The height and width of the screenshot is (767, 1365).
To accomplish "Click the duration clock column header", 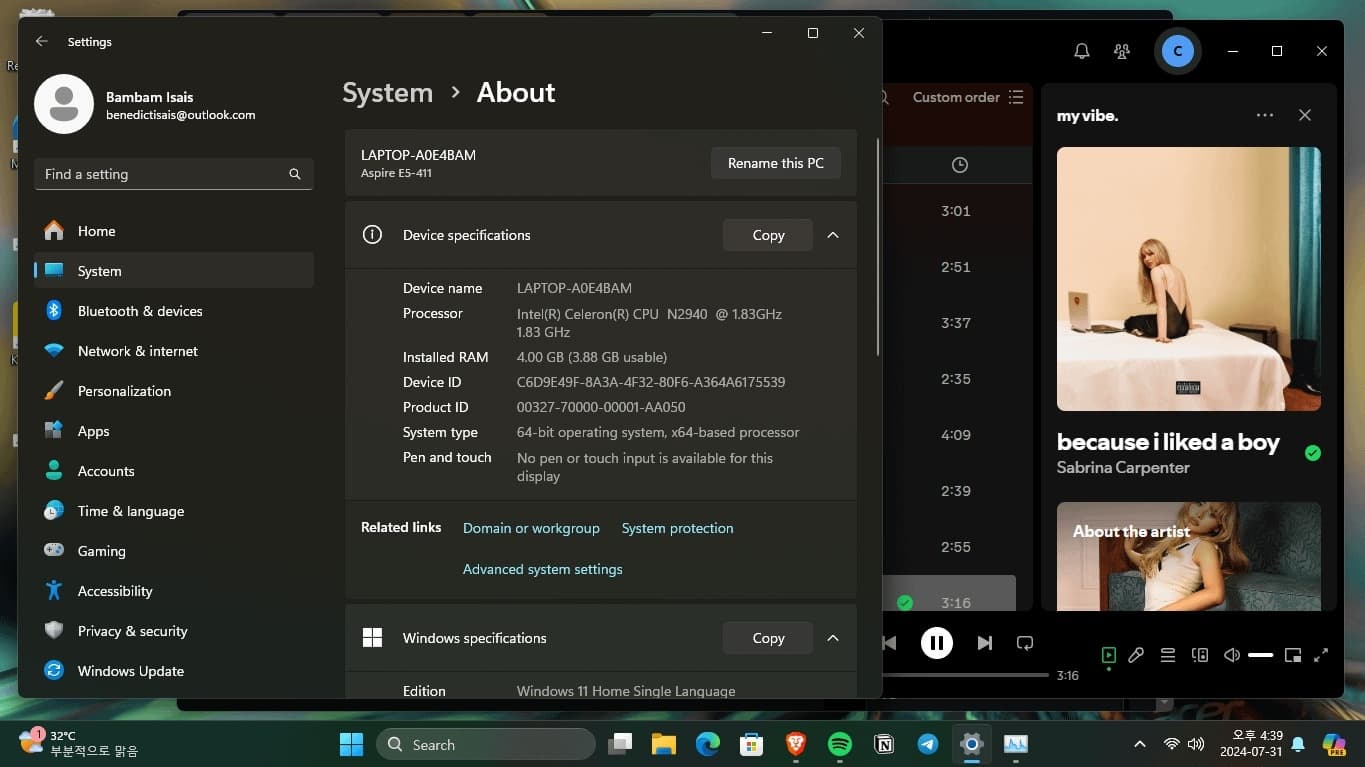I will 959,165.
